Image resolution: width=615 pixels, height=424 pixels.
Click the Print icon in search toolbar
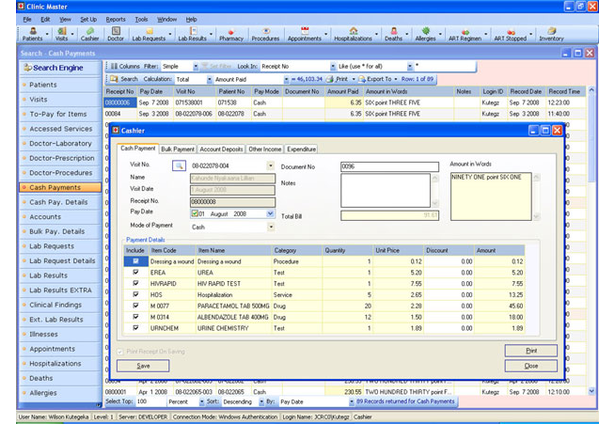click(330, 79)
